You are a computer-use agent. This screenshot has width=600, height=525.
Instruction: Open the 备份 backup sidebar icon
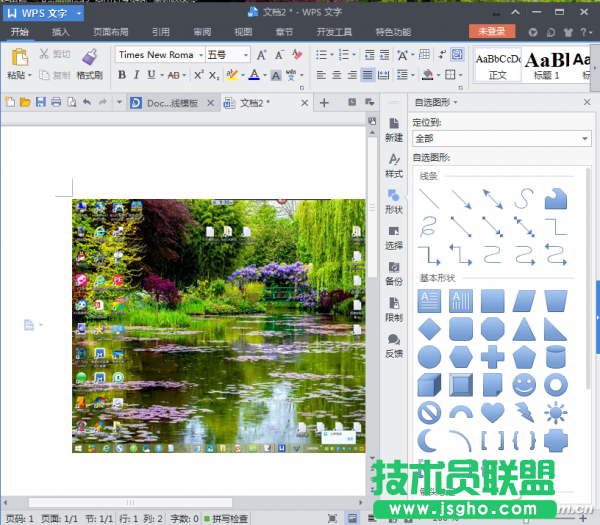pos(394,274)
